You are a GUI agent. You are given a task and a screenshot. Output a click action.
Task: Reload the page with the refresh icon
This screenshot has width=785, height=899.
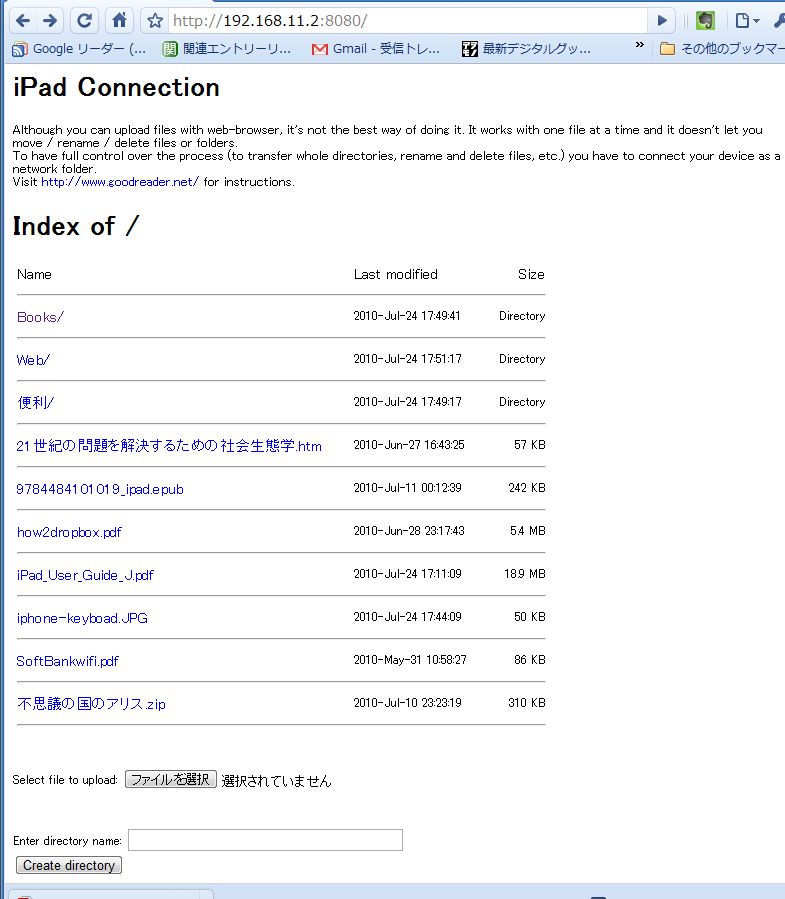click(84, 21)
